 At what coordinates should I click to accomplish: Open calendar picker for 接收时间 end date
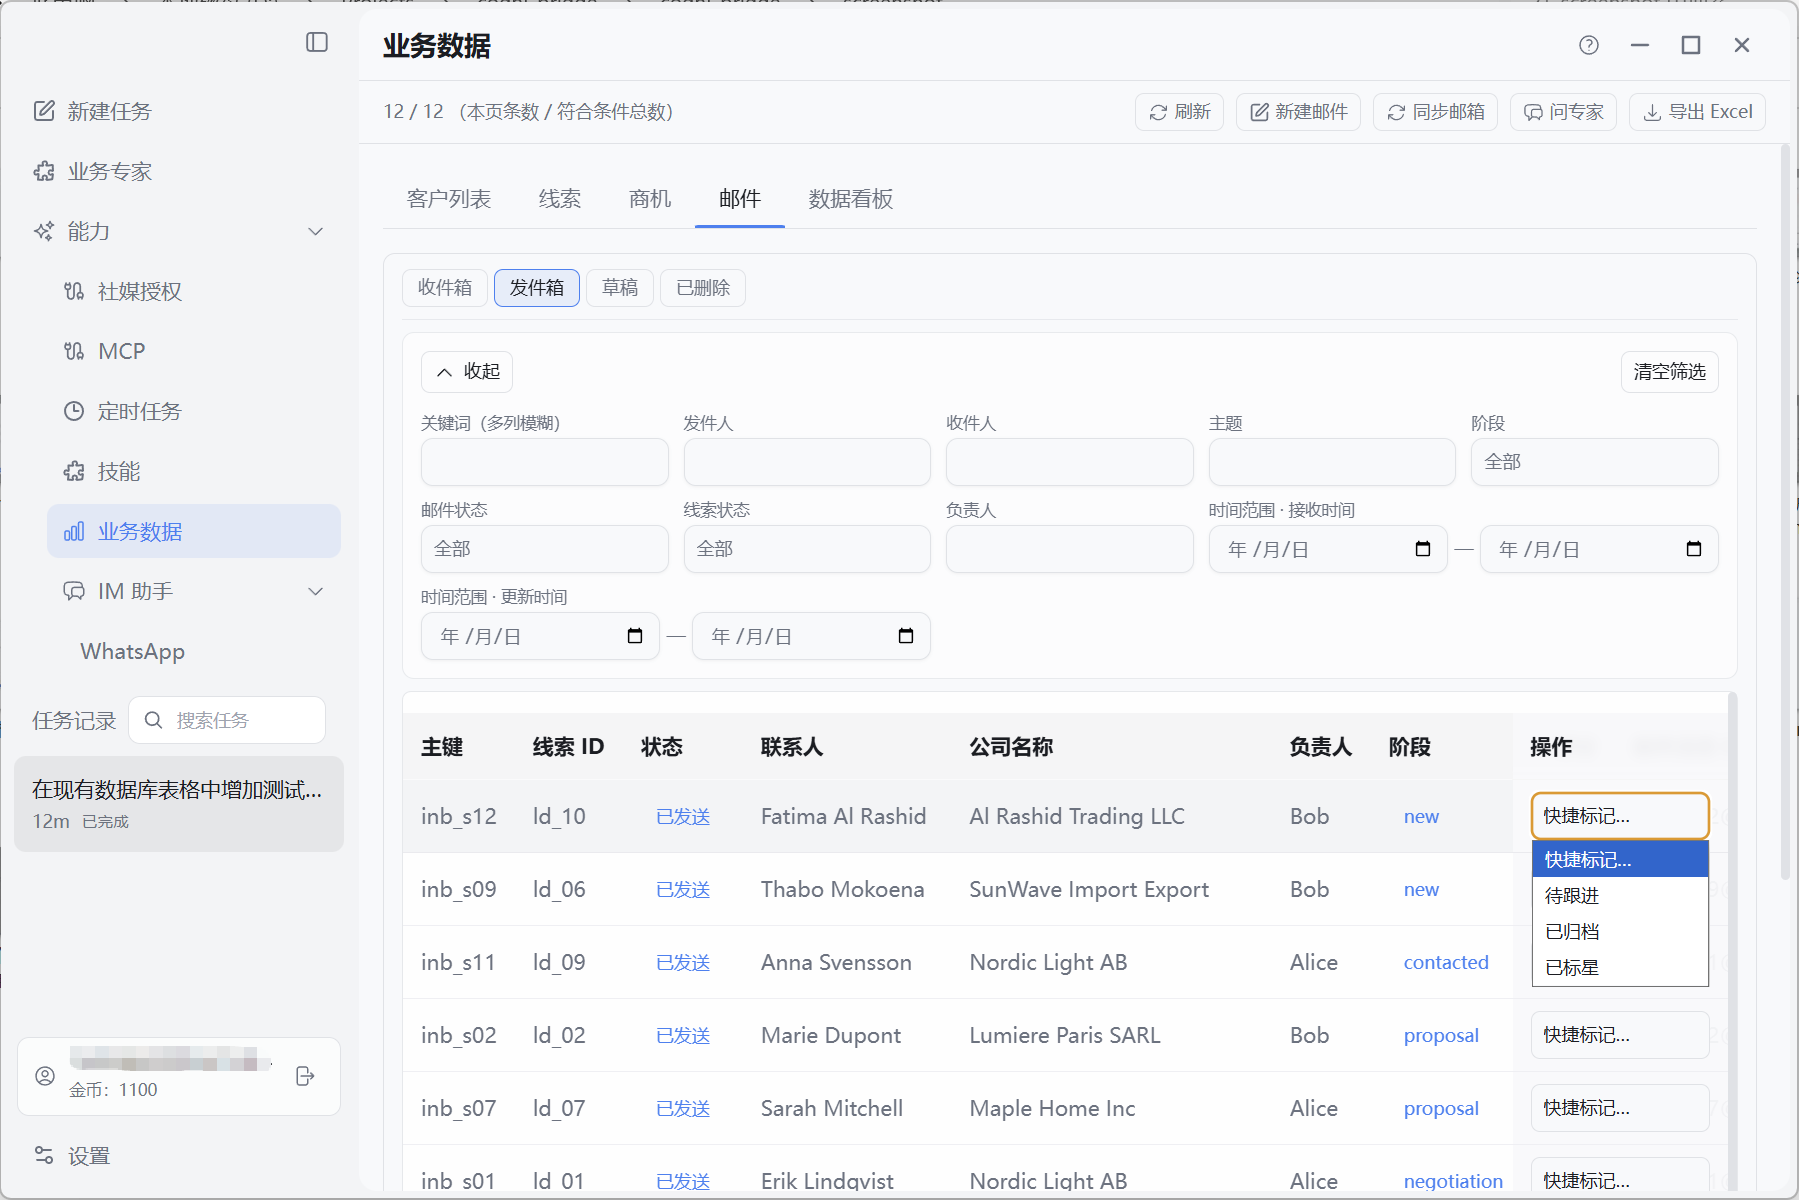[x=1694, y=549]
